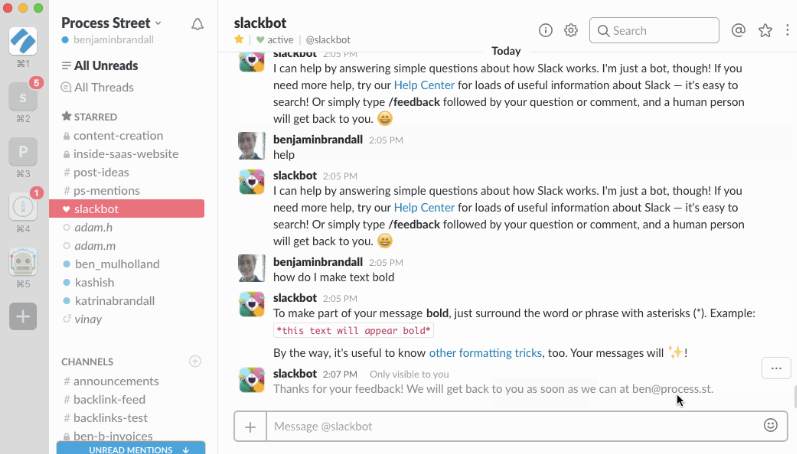Add a new workspace with plus button
Image resolution: width=797 pixels, height=454 pixels.
pyautogui.click(x=23, y=316)
